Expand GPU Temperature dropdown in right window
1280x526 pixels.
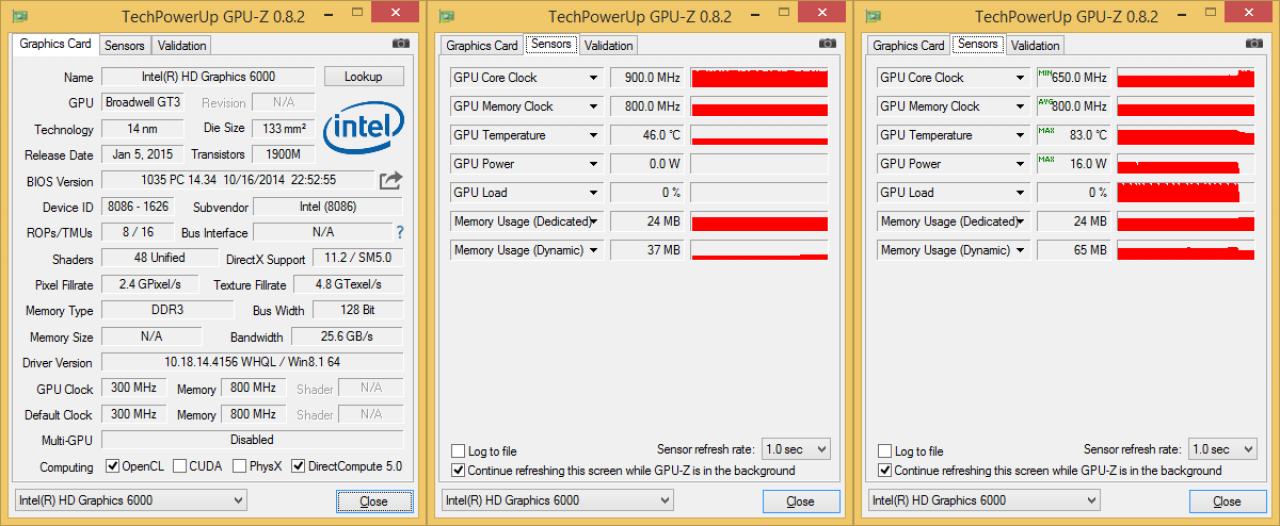[1020, 135]
